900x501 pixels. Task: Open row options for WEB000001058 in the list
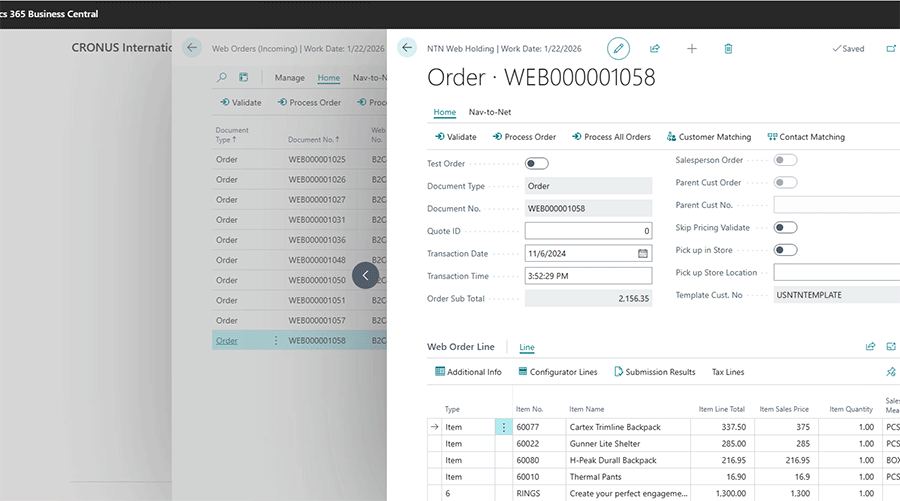276,340
